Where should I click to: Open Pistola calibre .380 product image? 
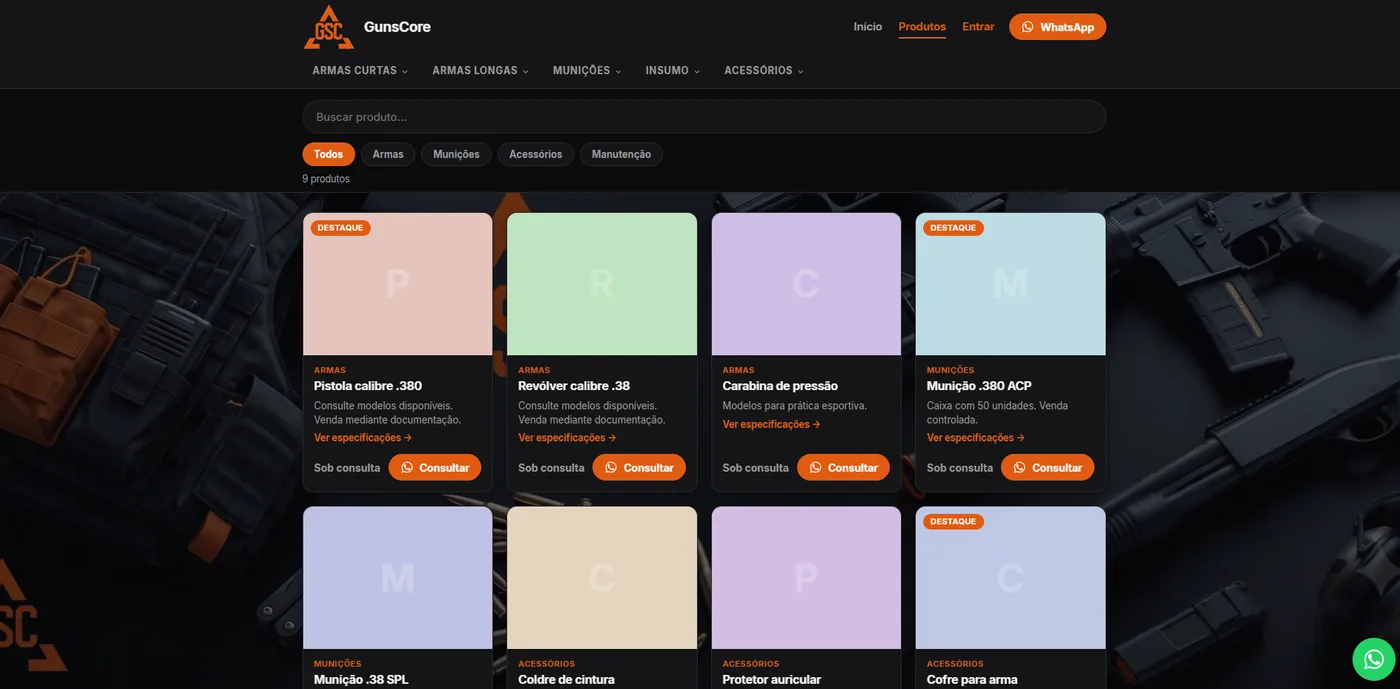398,284
